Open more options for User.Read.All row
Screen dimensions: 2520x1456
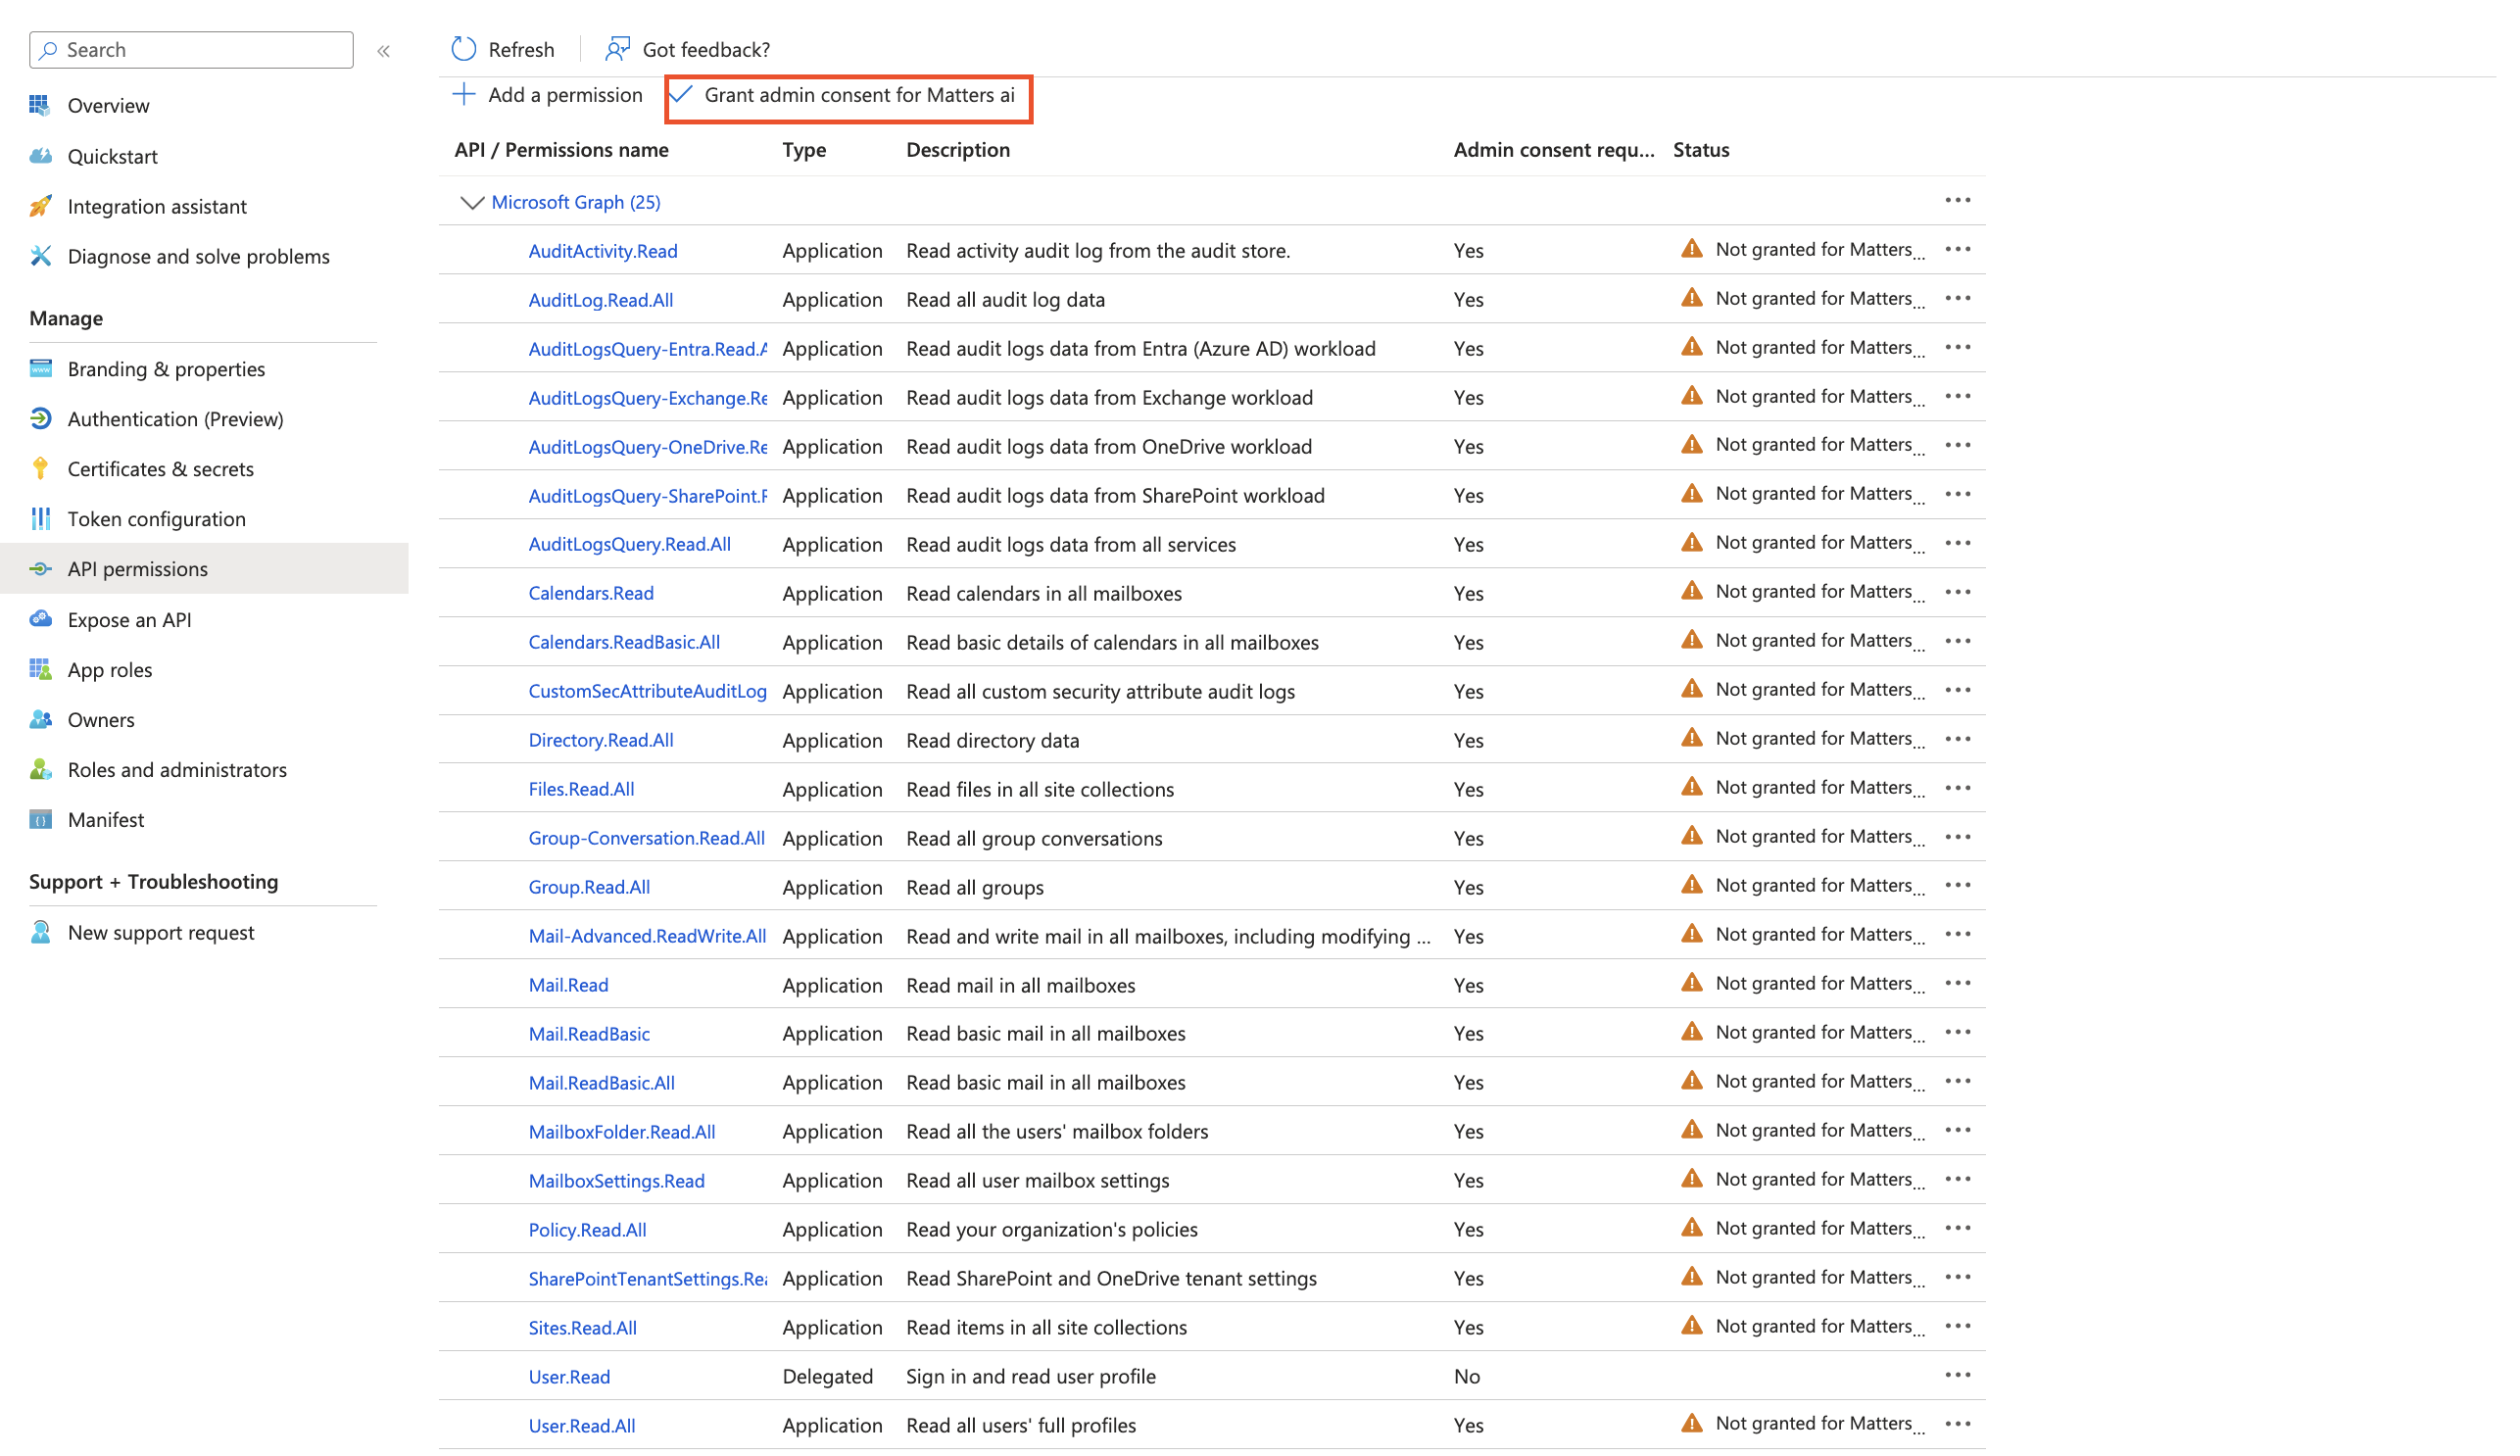point(1957,1424)
